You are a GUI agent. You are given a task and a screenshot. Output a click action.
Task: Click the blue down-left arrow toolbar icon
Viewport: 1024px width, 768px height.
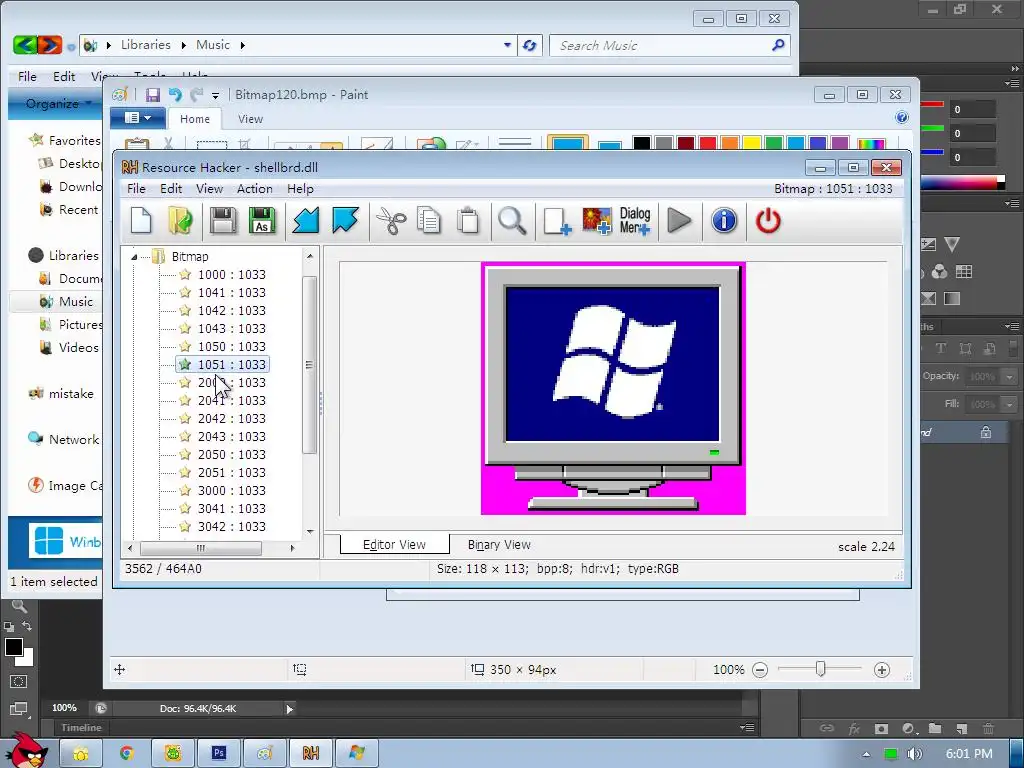[x=306, y=221]
